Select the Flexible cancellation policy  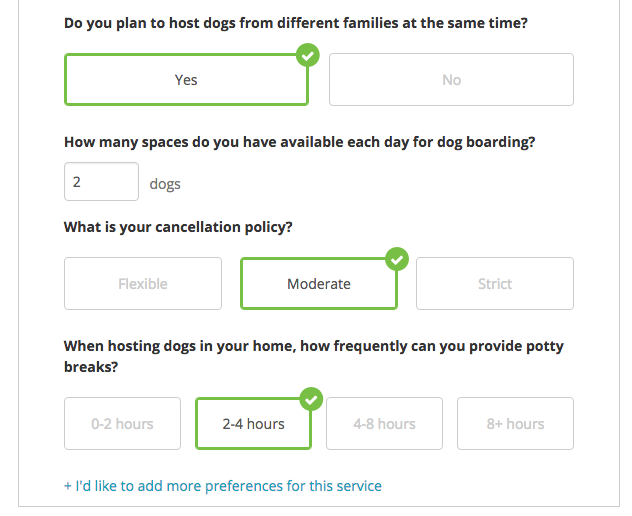point(143,284)
